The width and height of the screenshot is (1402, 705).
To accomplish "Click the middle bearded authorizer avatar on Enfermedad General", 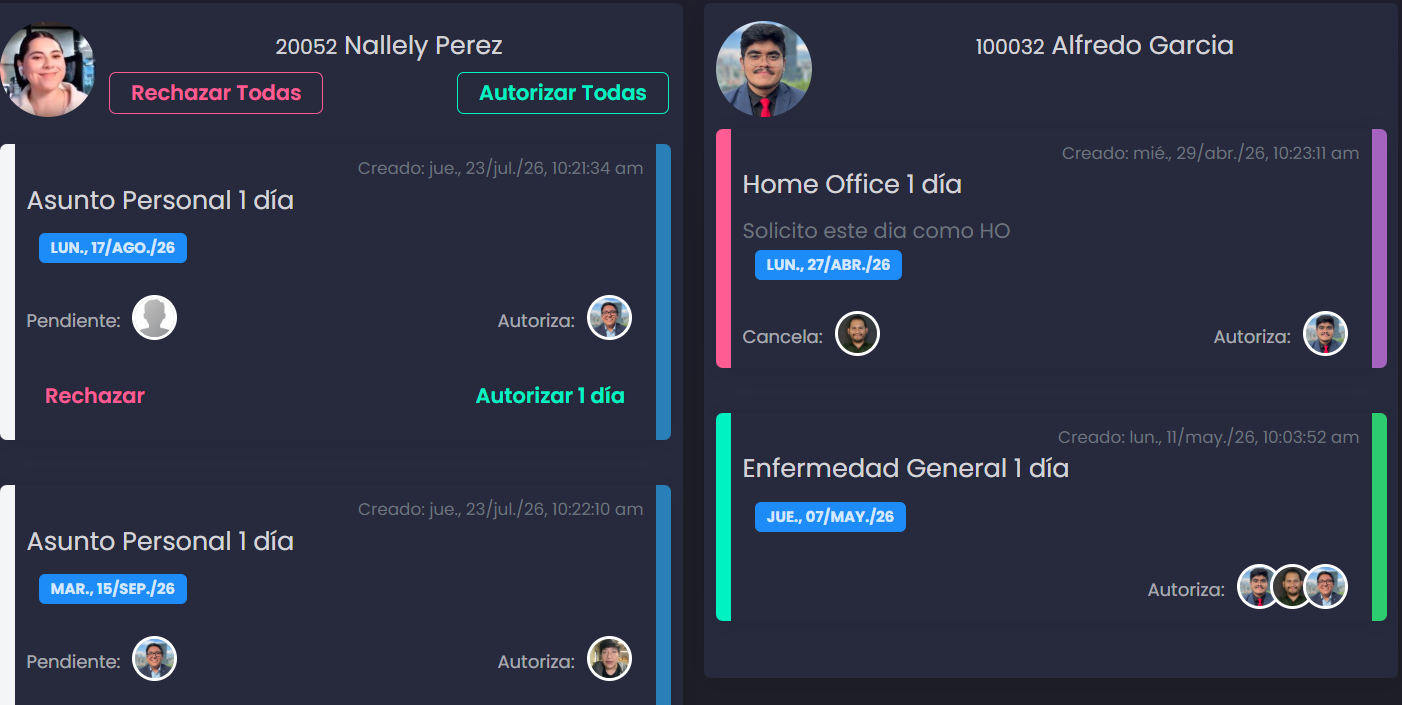I will point(1292,587).
